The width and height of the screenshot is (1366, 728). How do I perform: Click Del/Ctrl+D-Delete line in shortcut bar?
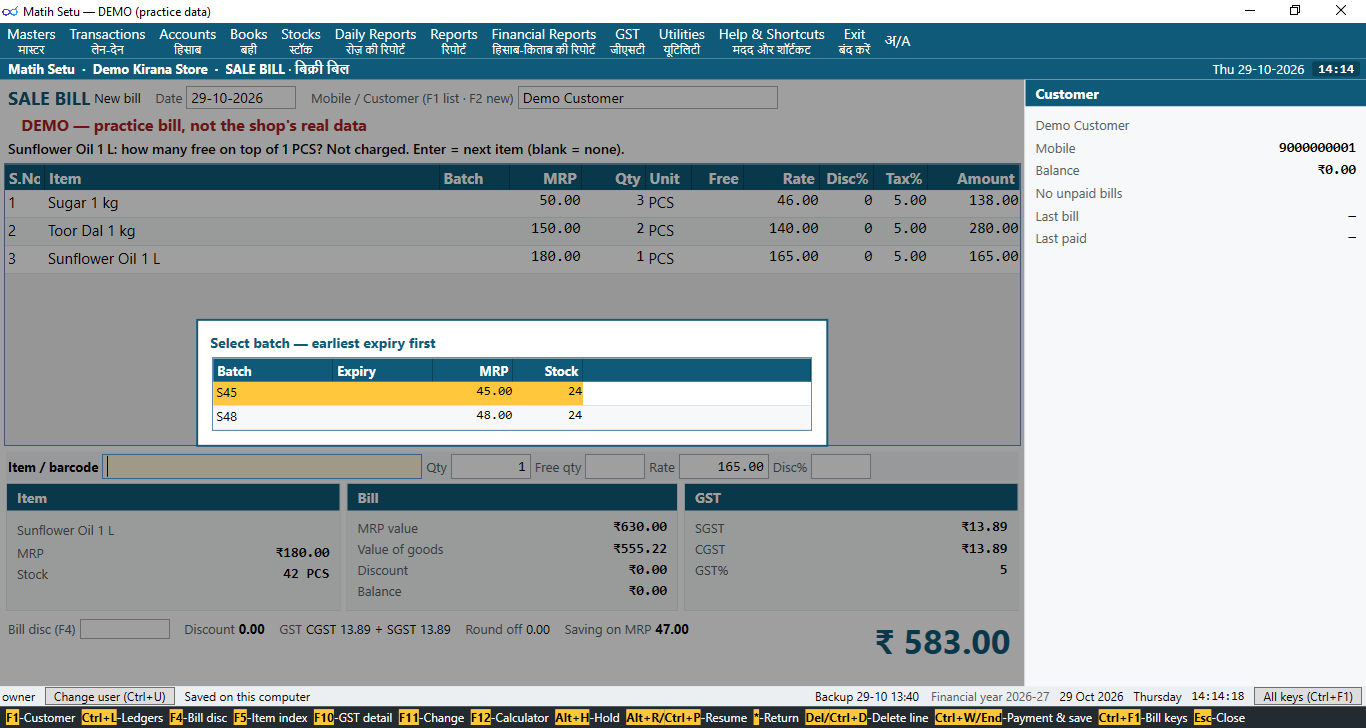click(866, 718)
